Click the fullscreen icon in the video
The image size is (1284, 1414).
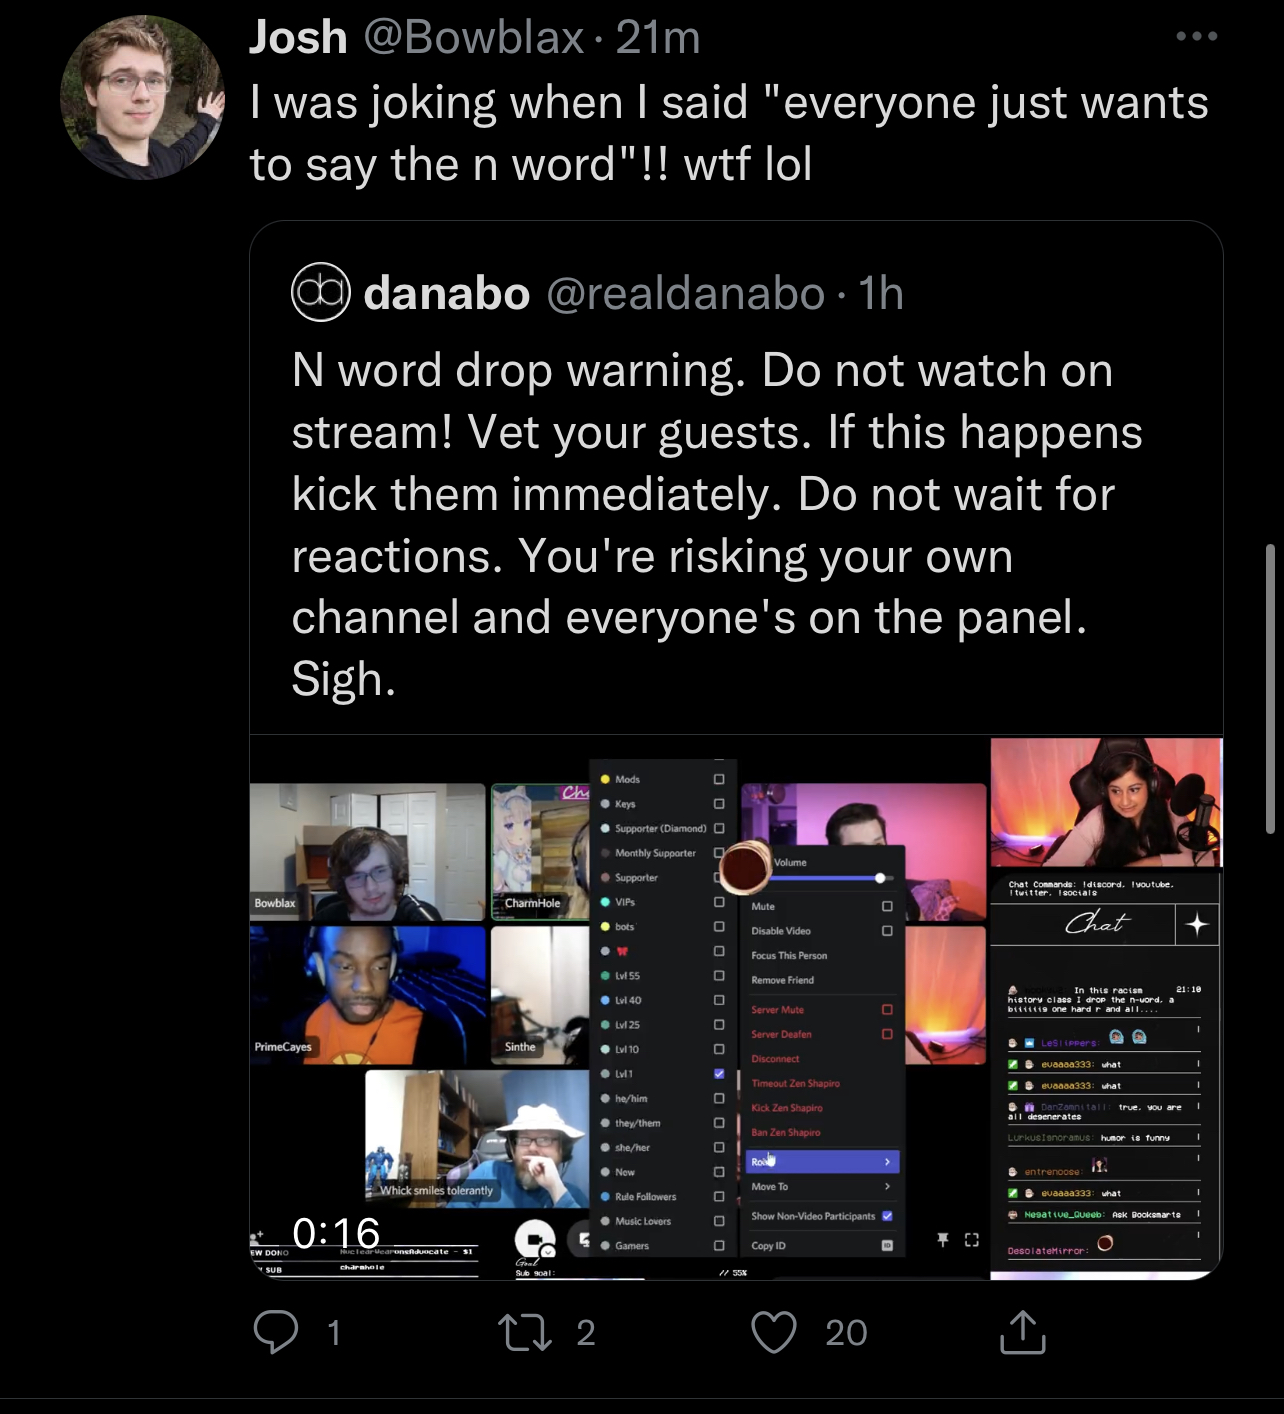[x=971, y=1240]
